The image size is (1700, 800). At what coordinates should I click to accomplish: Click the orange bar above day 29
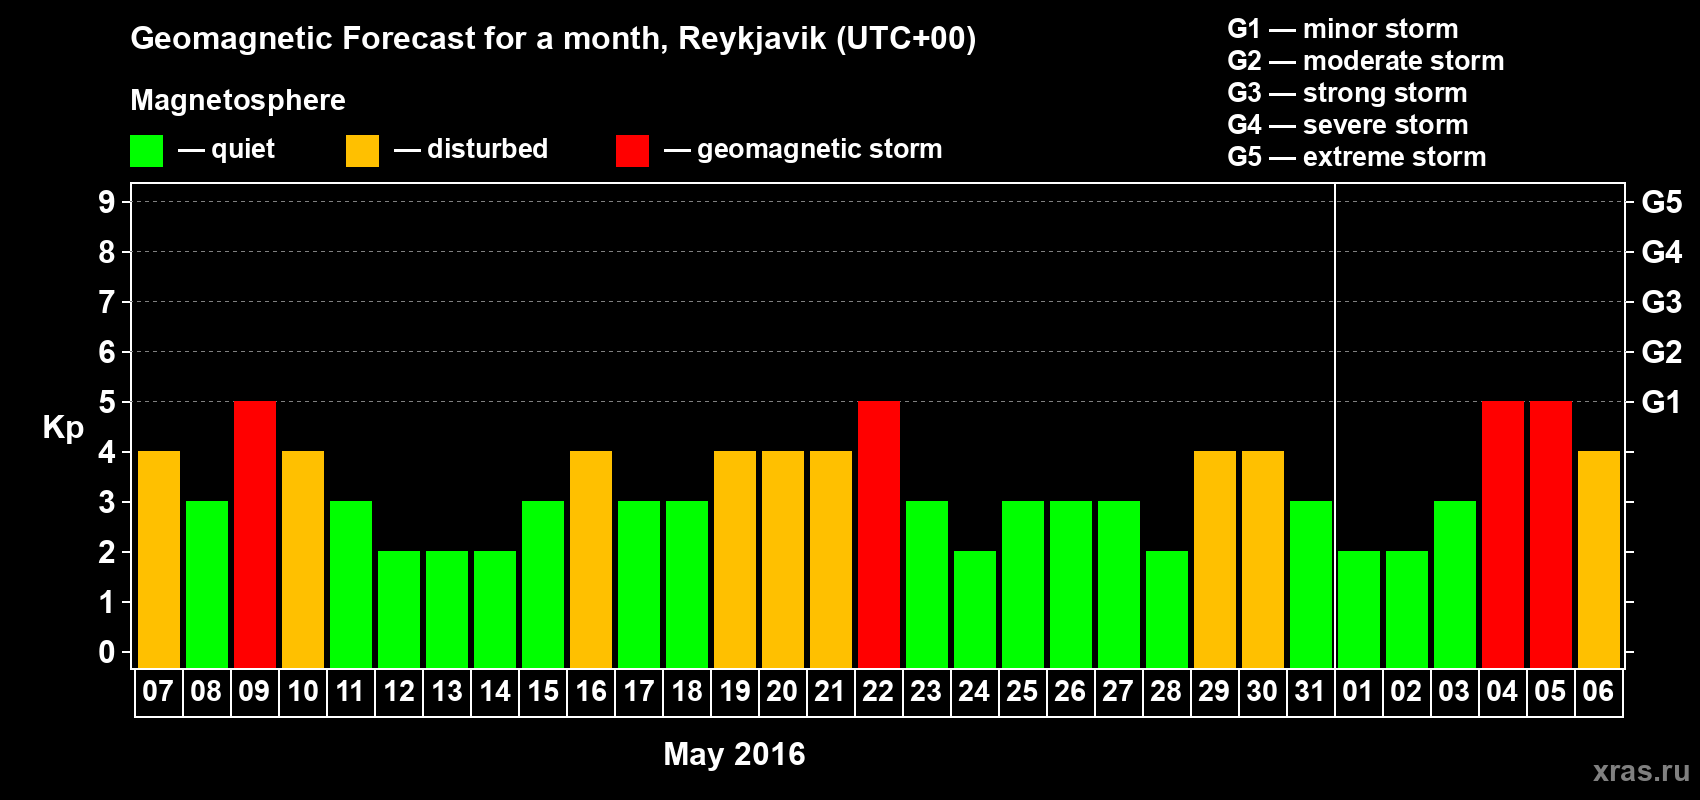(x=1215, y=560)
